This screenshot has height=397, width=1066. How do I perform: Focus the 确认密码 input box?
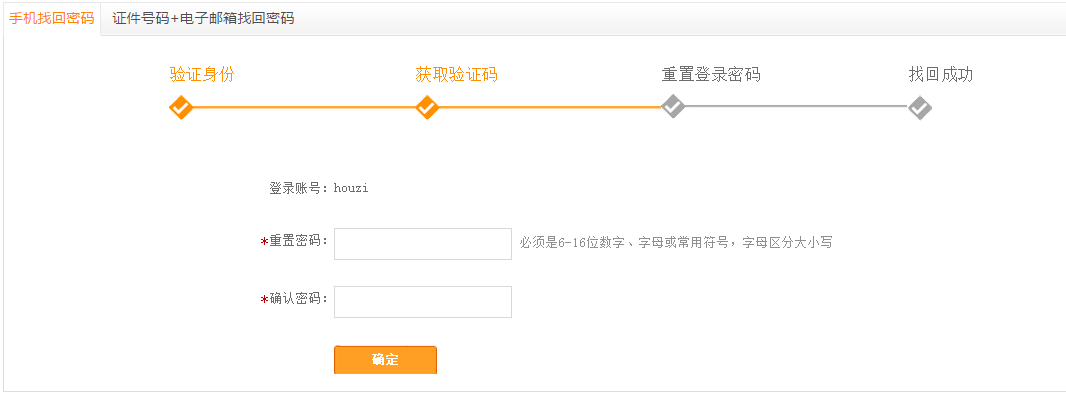click(x=423, y=302)
